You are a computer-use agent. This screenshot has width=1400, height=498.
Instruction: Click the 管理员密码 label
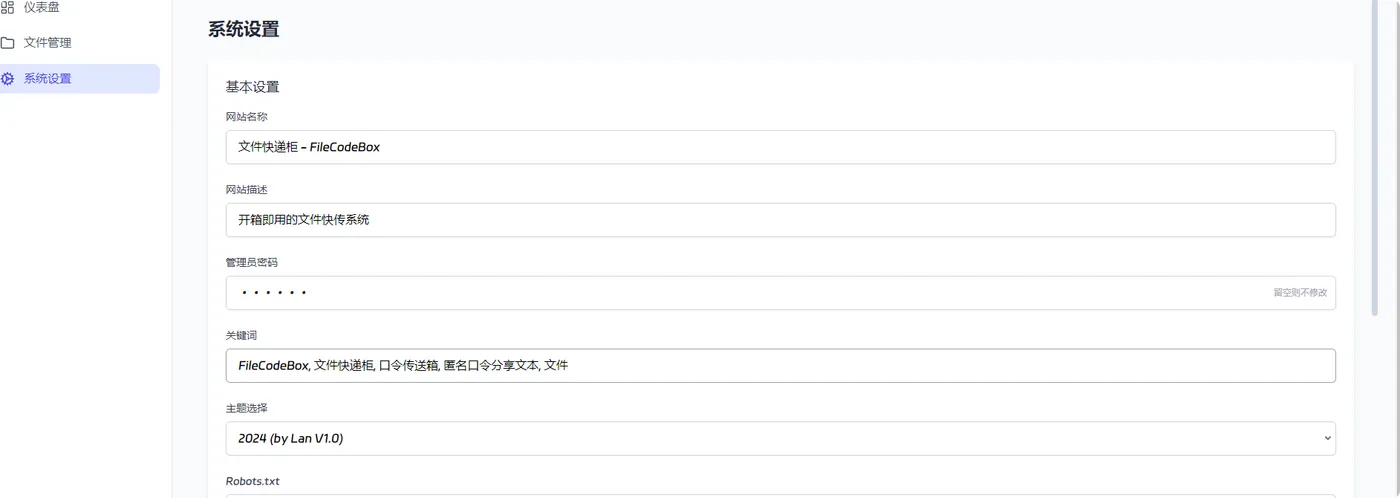click(252, 263)
